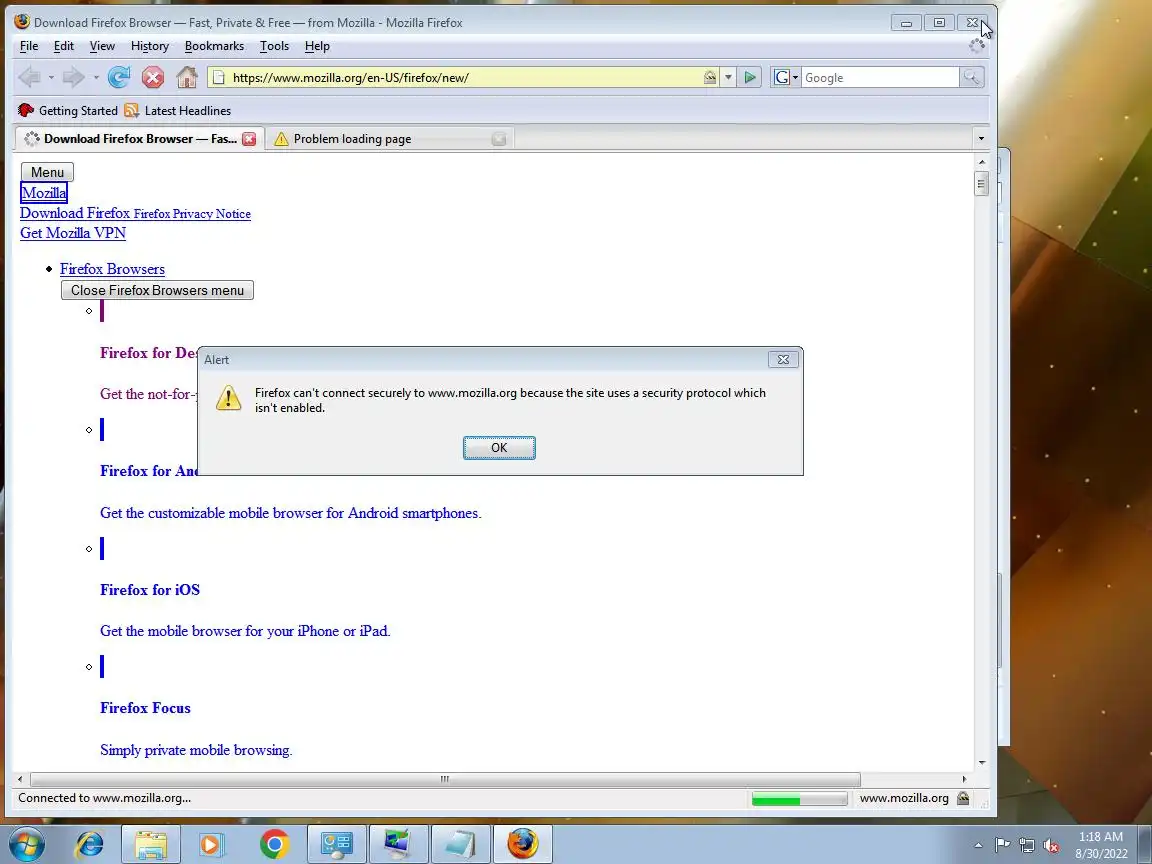Open the Getting Started bookmark
The image size is (1152, 864).
point(68,110)
